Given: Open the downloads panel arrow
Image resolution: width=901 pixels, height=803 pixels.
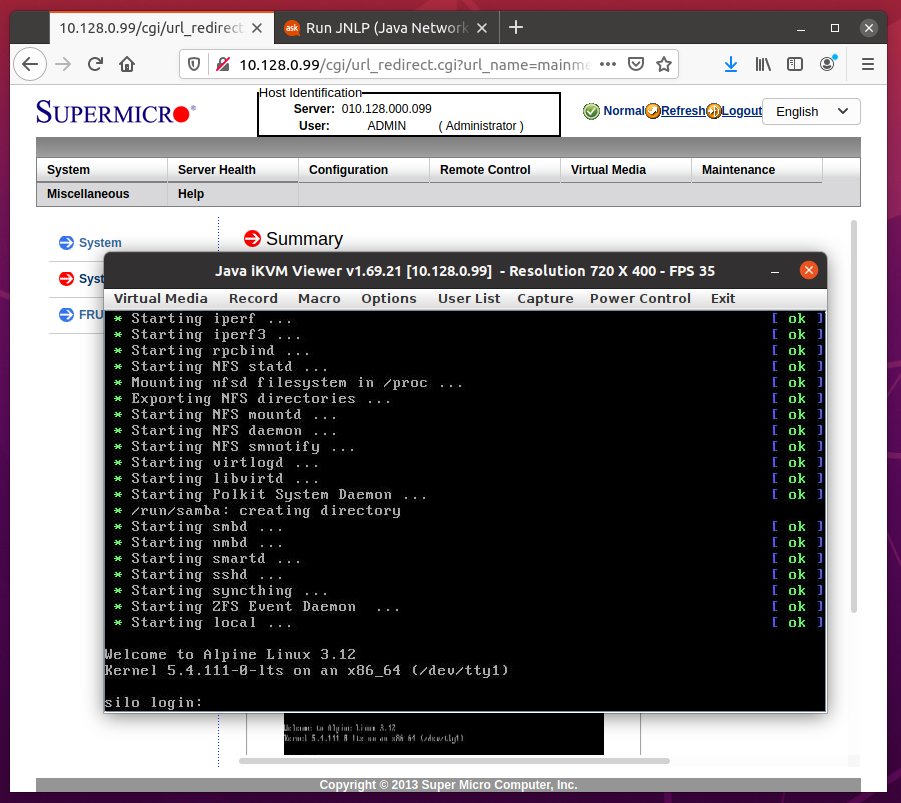Looking at the screenshot, I should pos(731,64).
